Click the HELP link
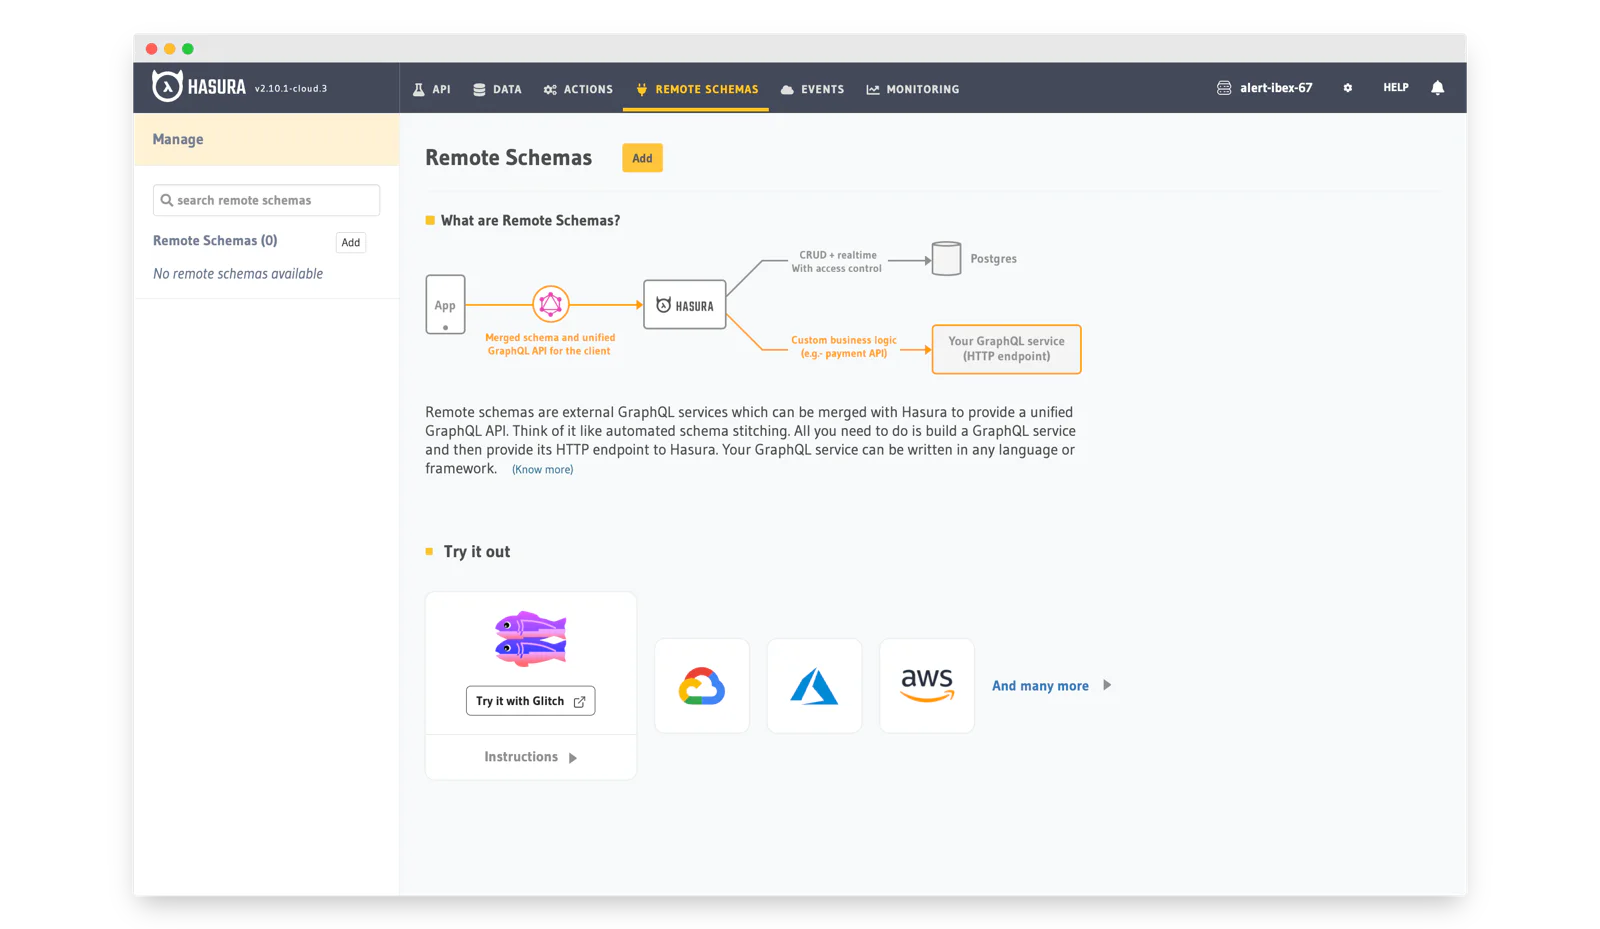This screenshot has width=1600, height=929. (1395, 88)
